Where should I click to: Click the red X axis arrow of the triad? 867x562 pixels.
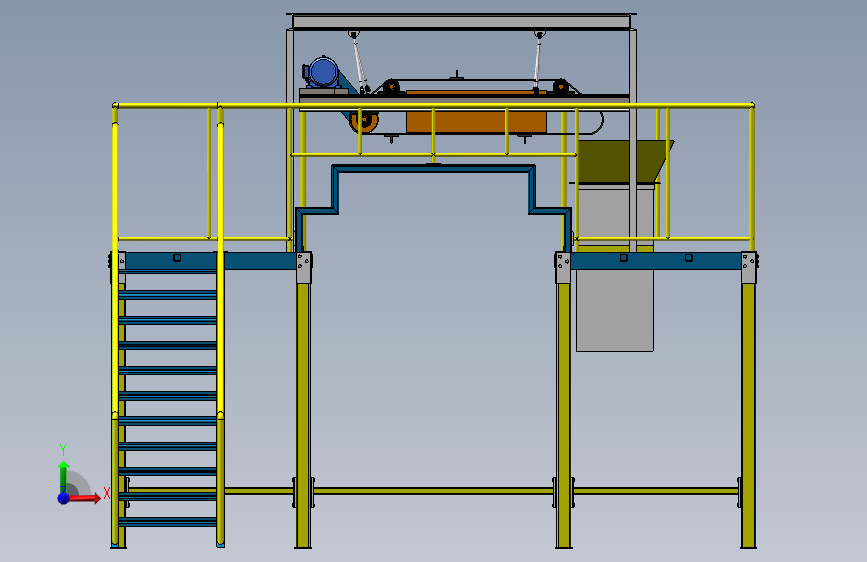pyautogui.click(x=84, y=498)
